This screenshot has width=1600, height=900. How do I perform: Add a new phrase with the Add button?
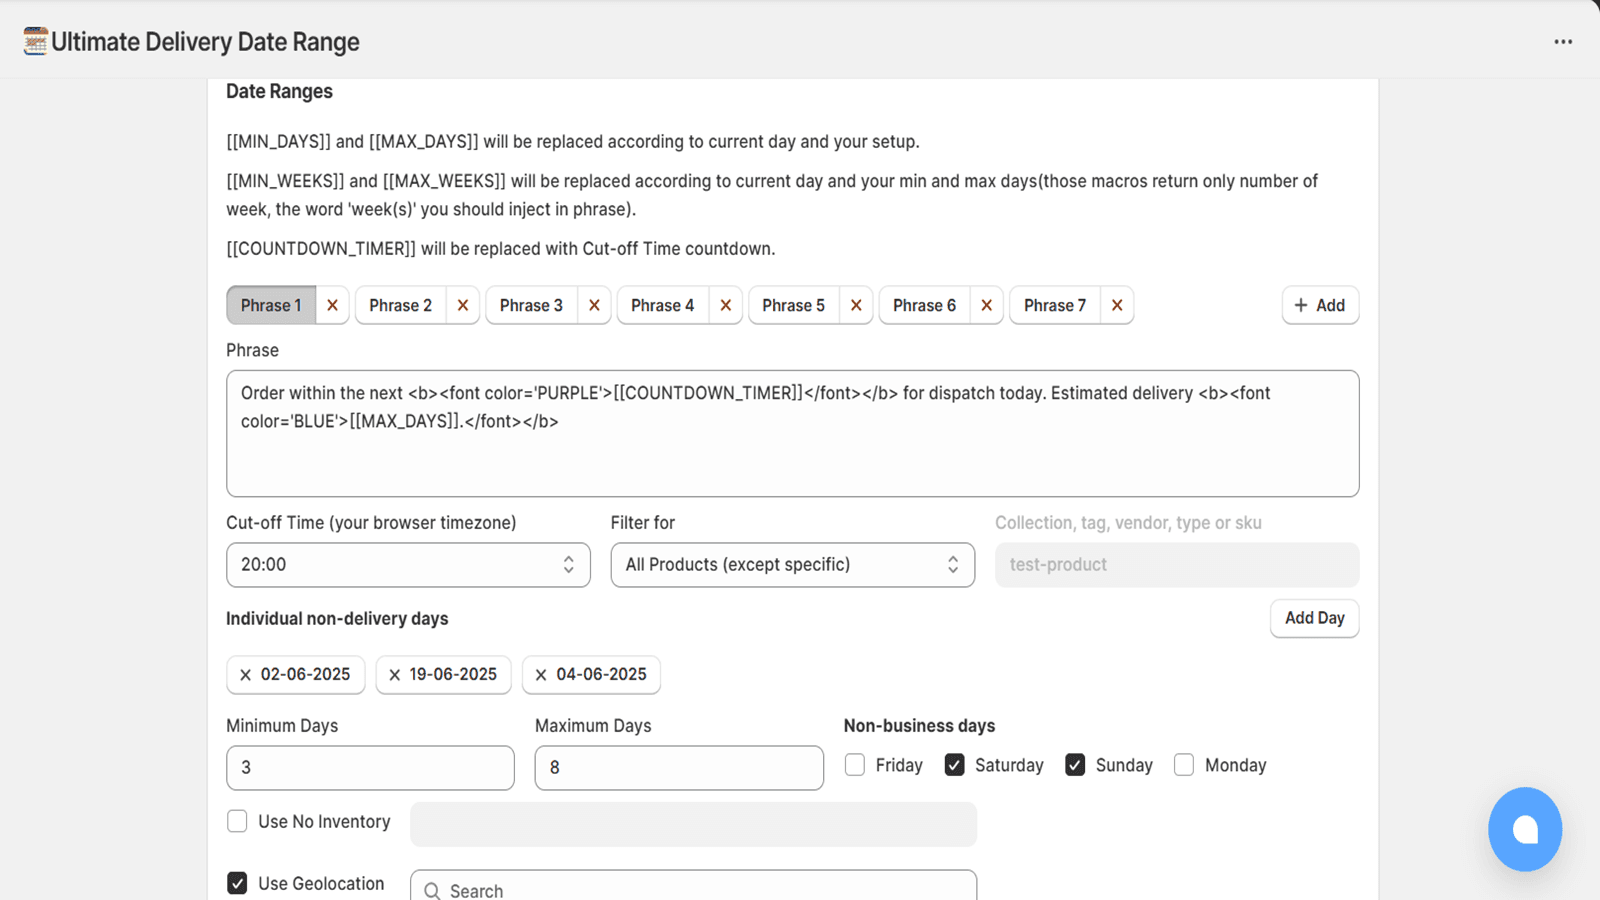(x=1320, y=305)
